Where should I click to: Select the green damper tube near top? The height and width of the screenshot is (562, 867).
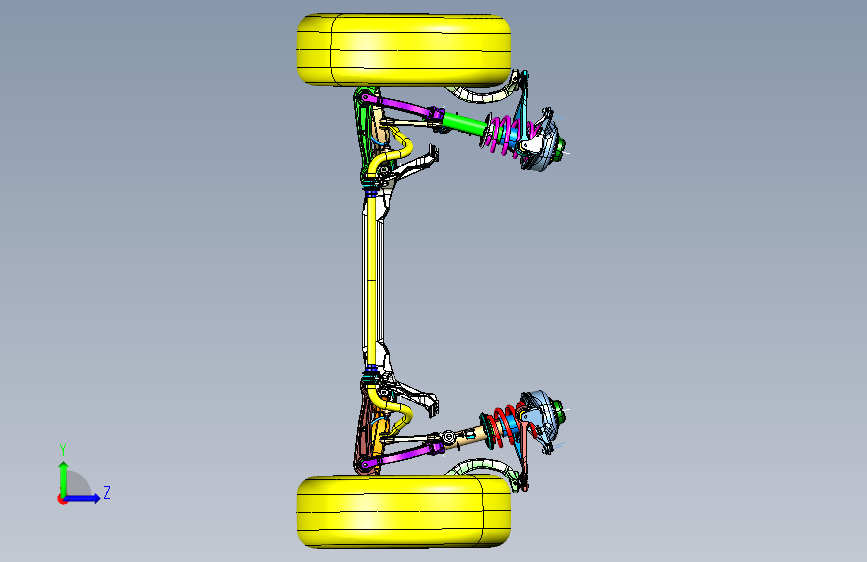pyautogui.click(x=465, y=123)
